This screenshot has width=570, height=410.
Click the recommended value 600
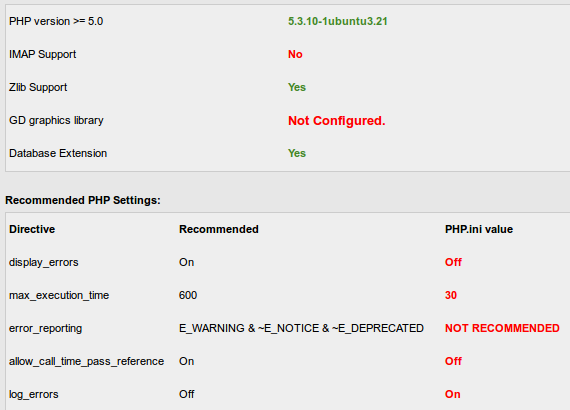[x=188, y=295]
